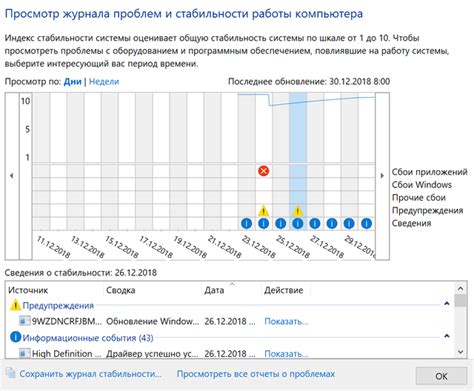Select the High Definition ... source entry
Image resolution: width=474 pixels, height=391 pixels.
click(x=66, y=354)
